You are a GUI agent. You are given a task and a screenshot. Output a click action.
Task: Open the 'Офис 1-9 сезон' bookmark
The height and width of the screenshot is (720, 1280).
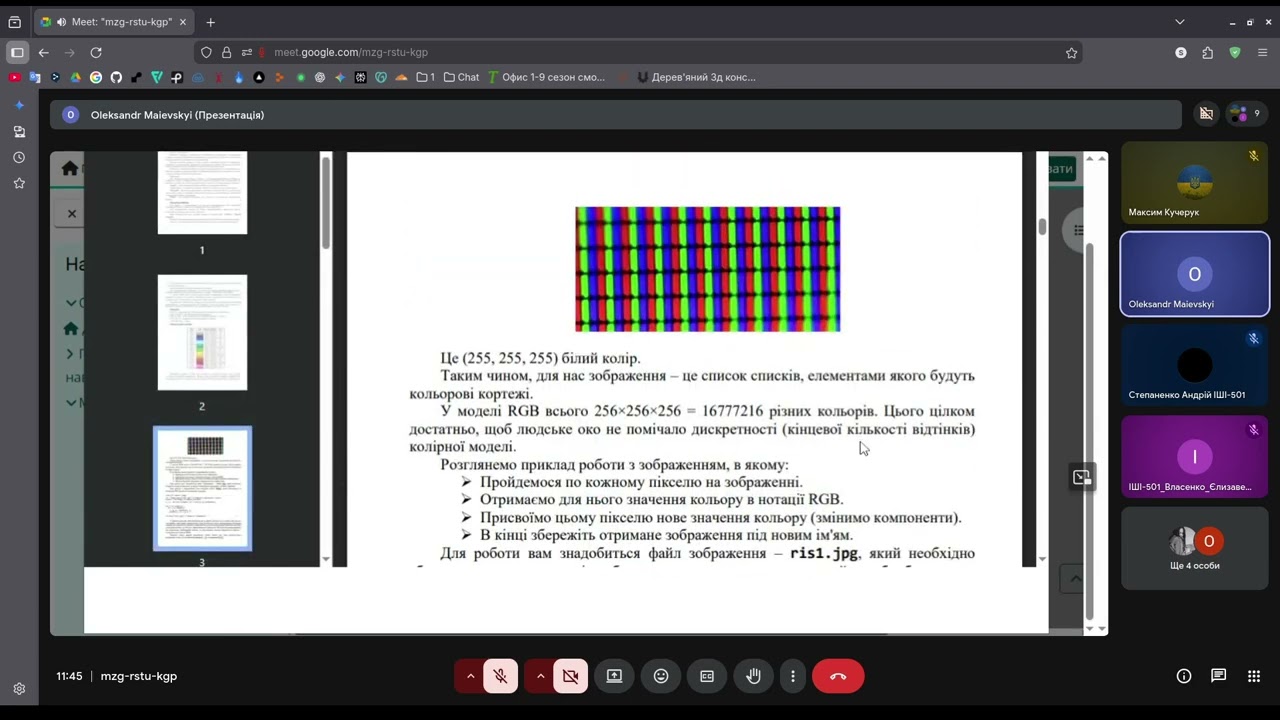(x=547, y=77)
